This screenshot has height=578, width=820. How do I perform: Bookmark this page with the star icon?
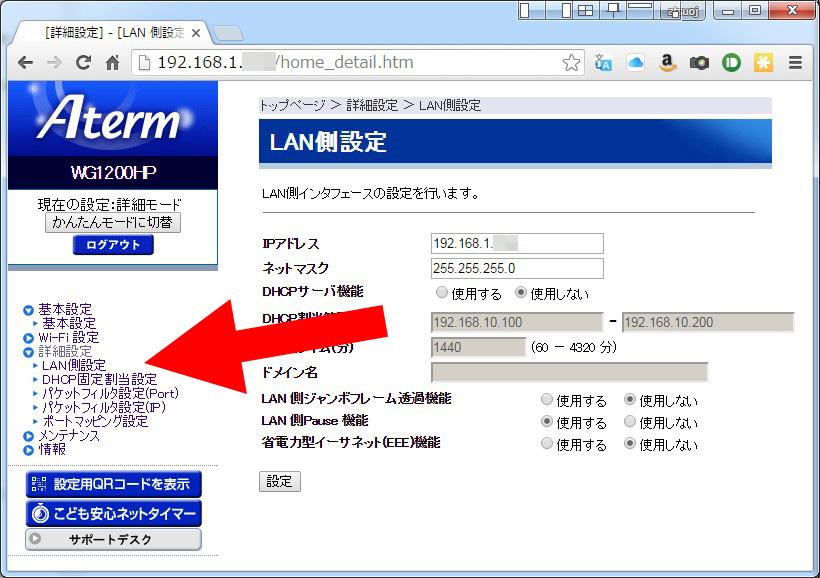point(571,63)
